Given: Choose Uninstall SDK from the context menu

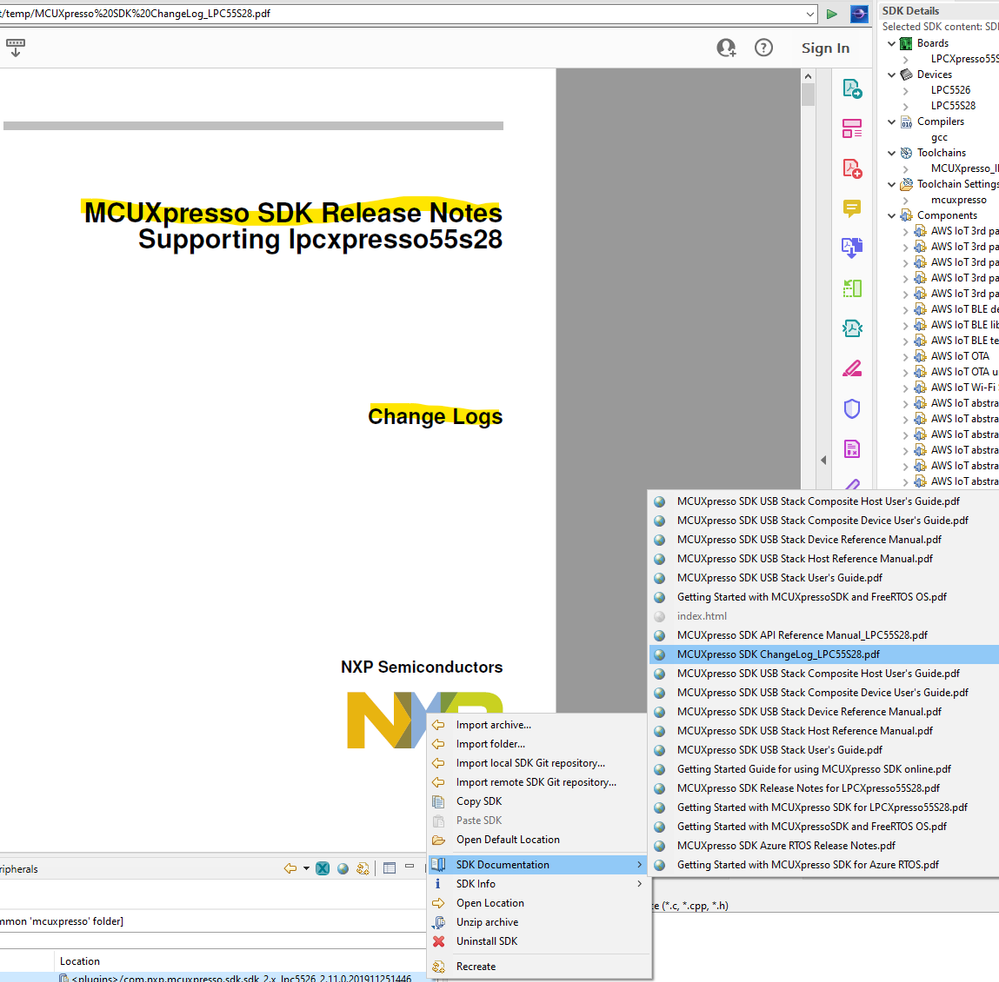Looking at the screenshot, I should click(x=539, y=941).
